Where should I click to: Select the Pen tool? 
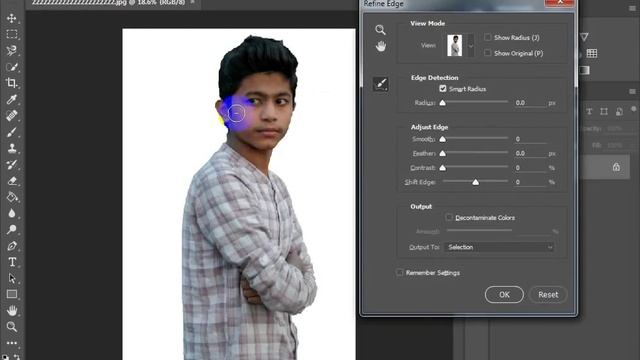pyautogui.click(x=11, y=246)
